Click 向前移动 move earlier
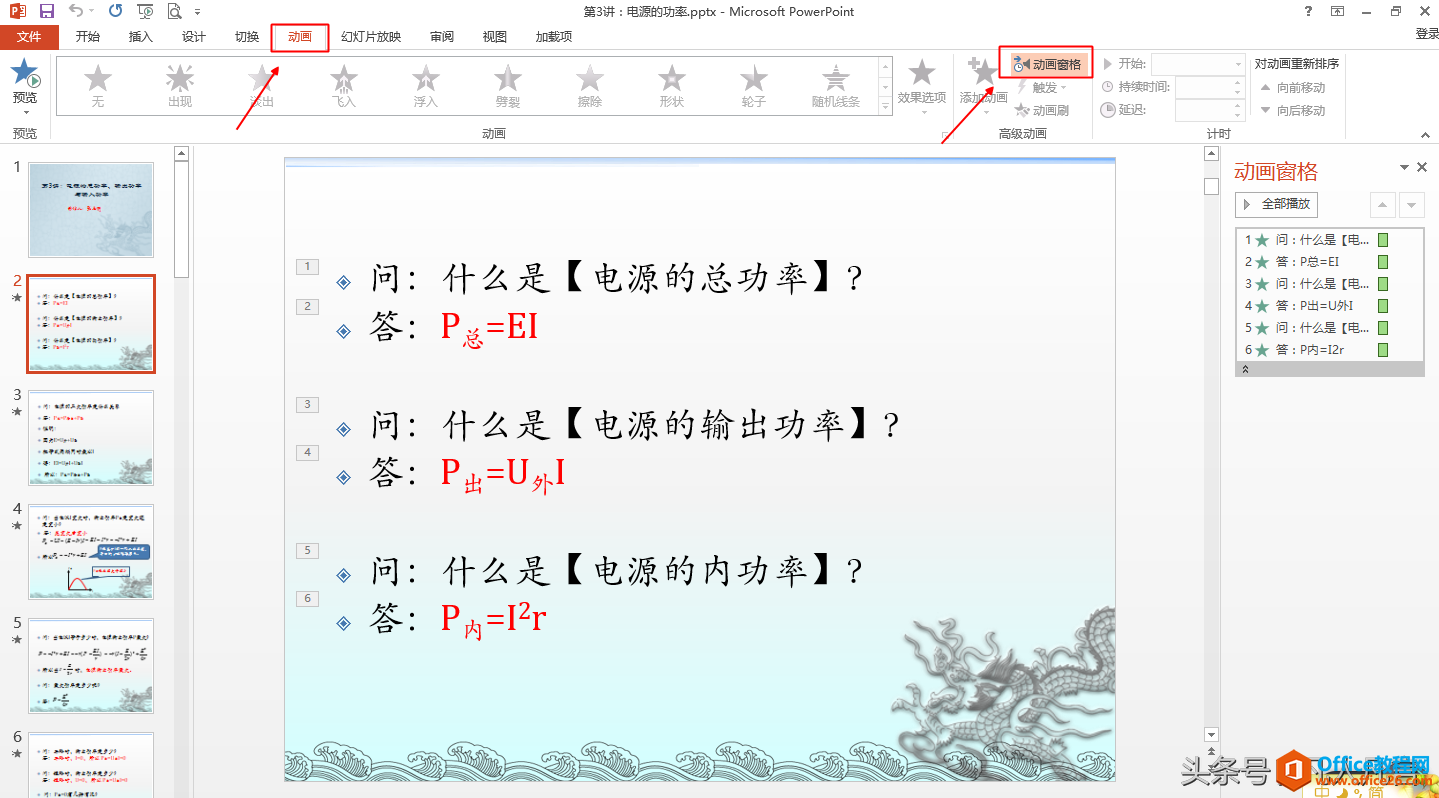The image size is (1439, 798). [x=1292, y=87]
